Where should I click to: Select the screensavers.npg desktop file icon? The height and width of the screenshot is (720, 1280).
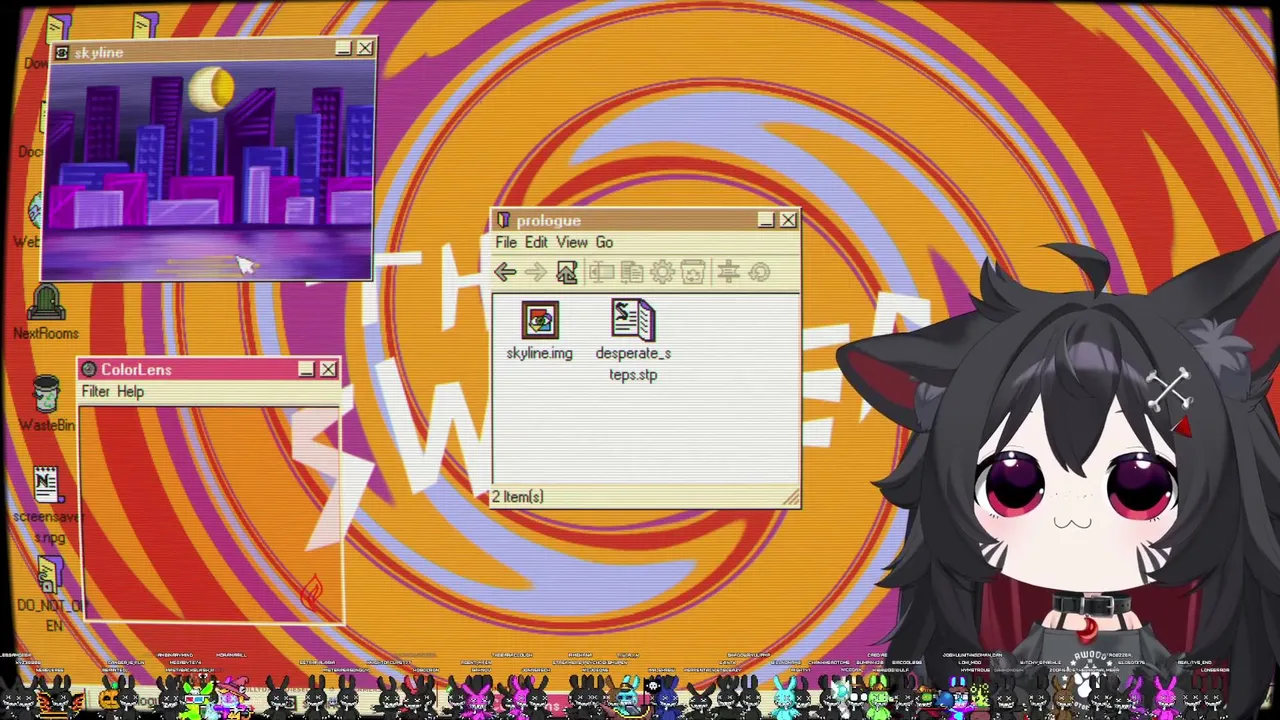tap(46, 486)
